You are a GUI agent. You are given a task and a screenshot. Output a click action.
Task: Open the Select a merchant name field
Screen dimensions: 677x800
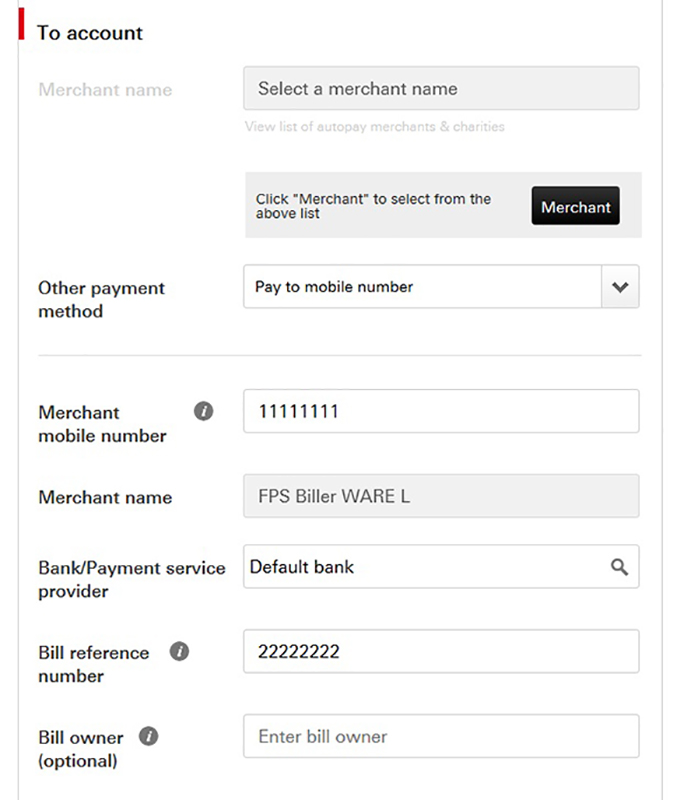pos(442,88)
